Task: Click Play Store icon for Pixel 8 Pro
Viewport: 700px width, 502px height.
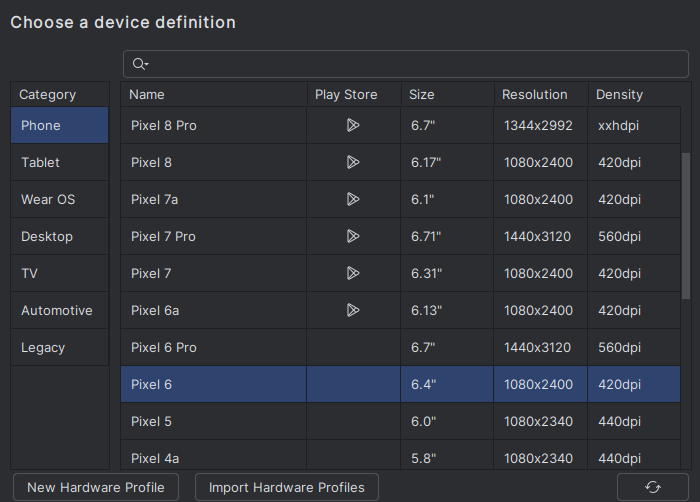Action: [x=352, y=125]
